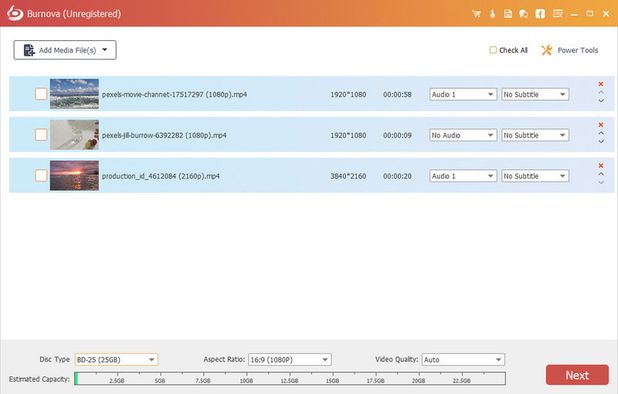This screenshot has width=618, height=394.
Task: Open Audio 1 dropdown for production_id_4612084
Action: (x=463, y=176)
